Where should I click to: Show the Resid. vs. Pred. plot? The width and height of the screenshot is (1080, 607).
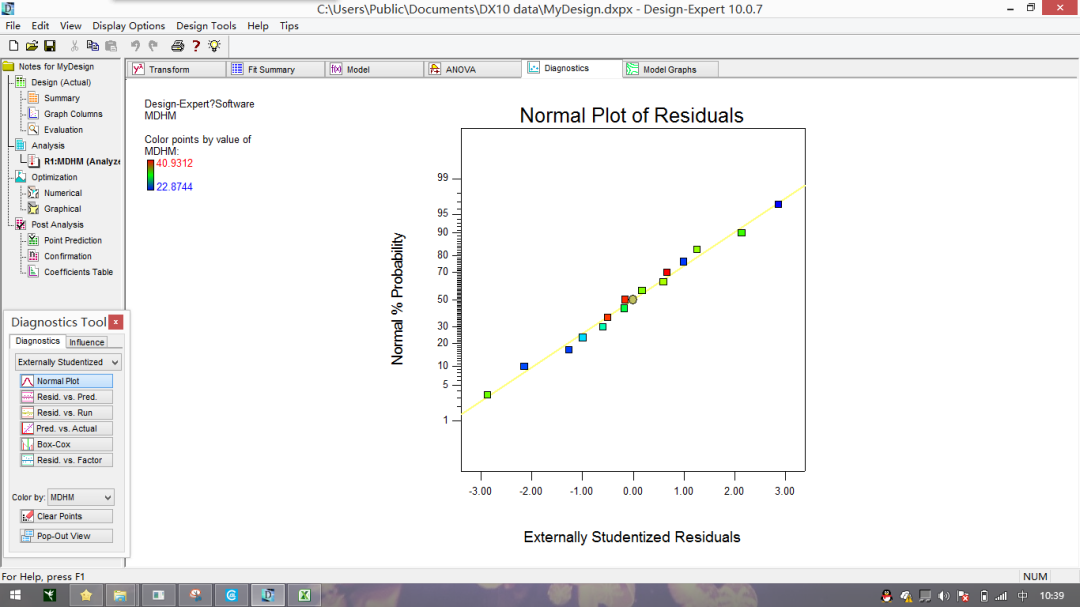point(66,397)
